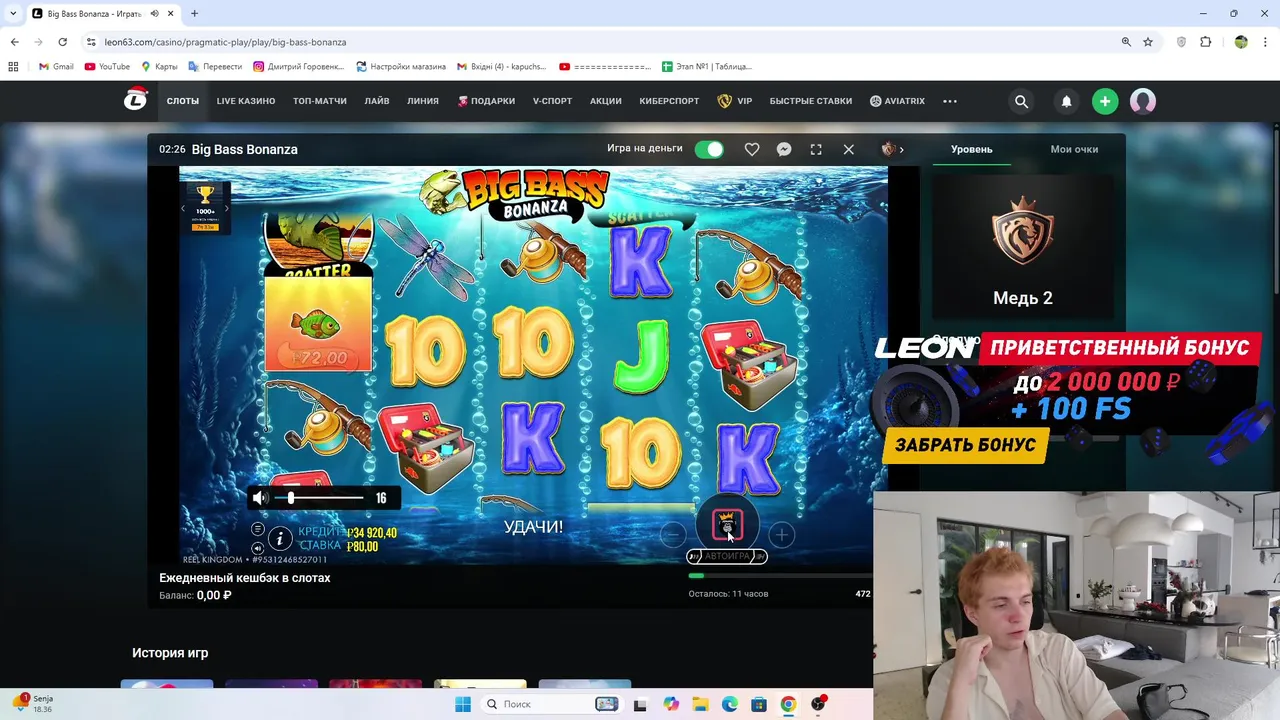
Task: Open the КИБЕРСПОРТ menu item
Action: (669, 101)
